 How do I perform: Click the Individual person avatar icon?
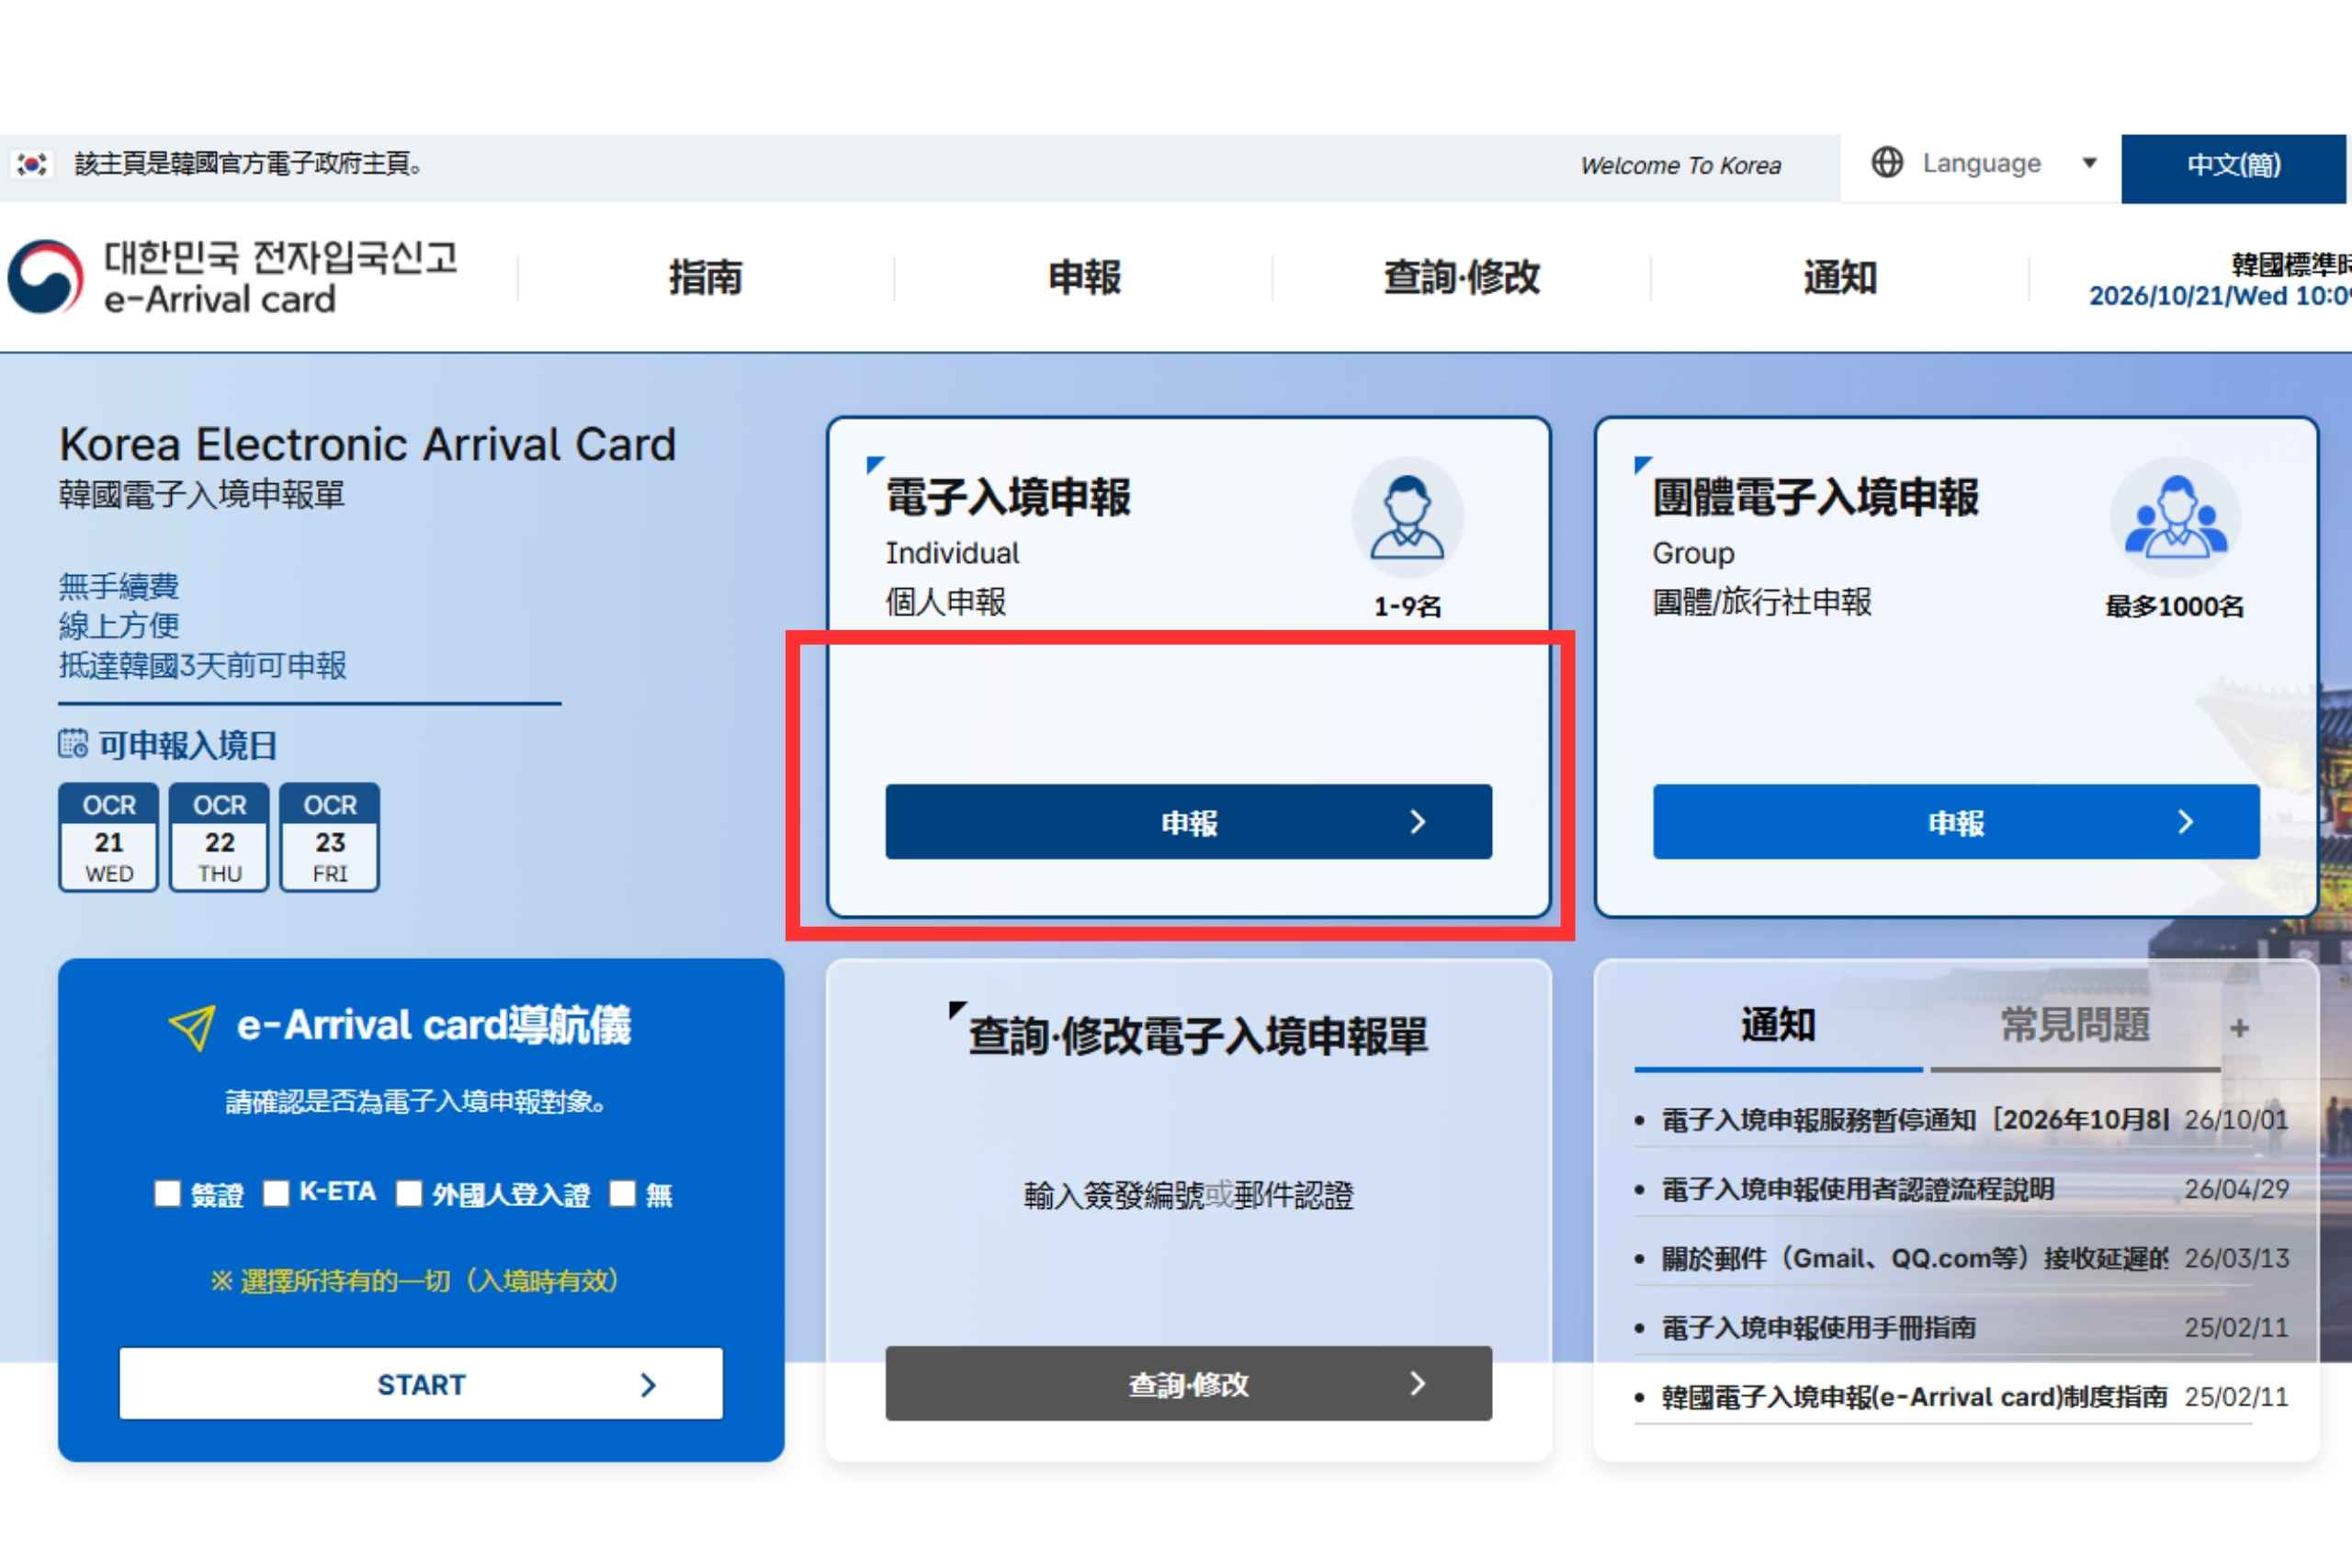coord(1407,517)
